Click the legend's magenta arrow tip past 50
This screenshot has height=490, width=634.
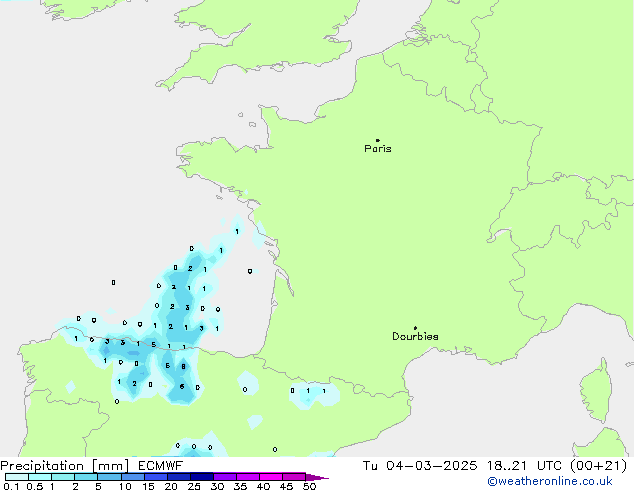pyautogui.click(x=323, y=477)
